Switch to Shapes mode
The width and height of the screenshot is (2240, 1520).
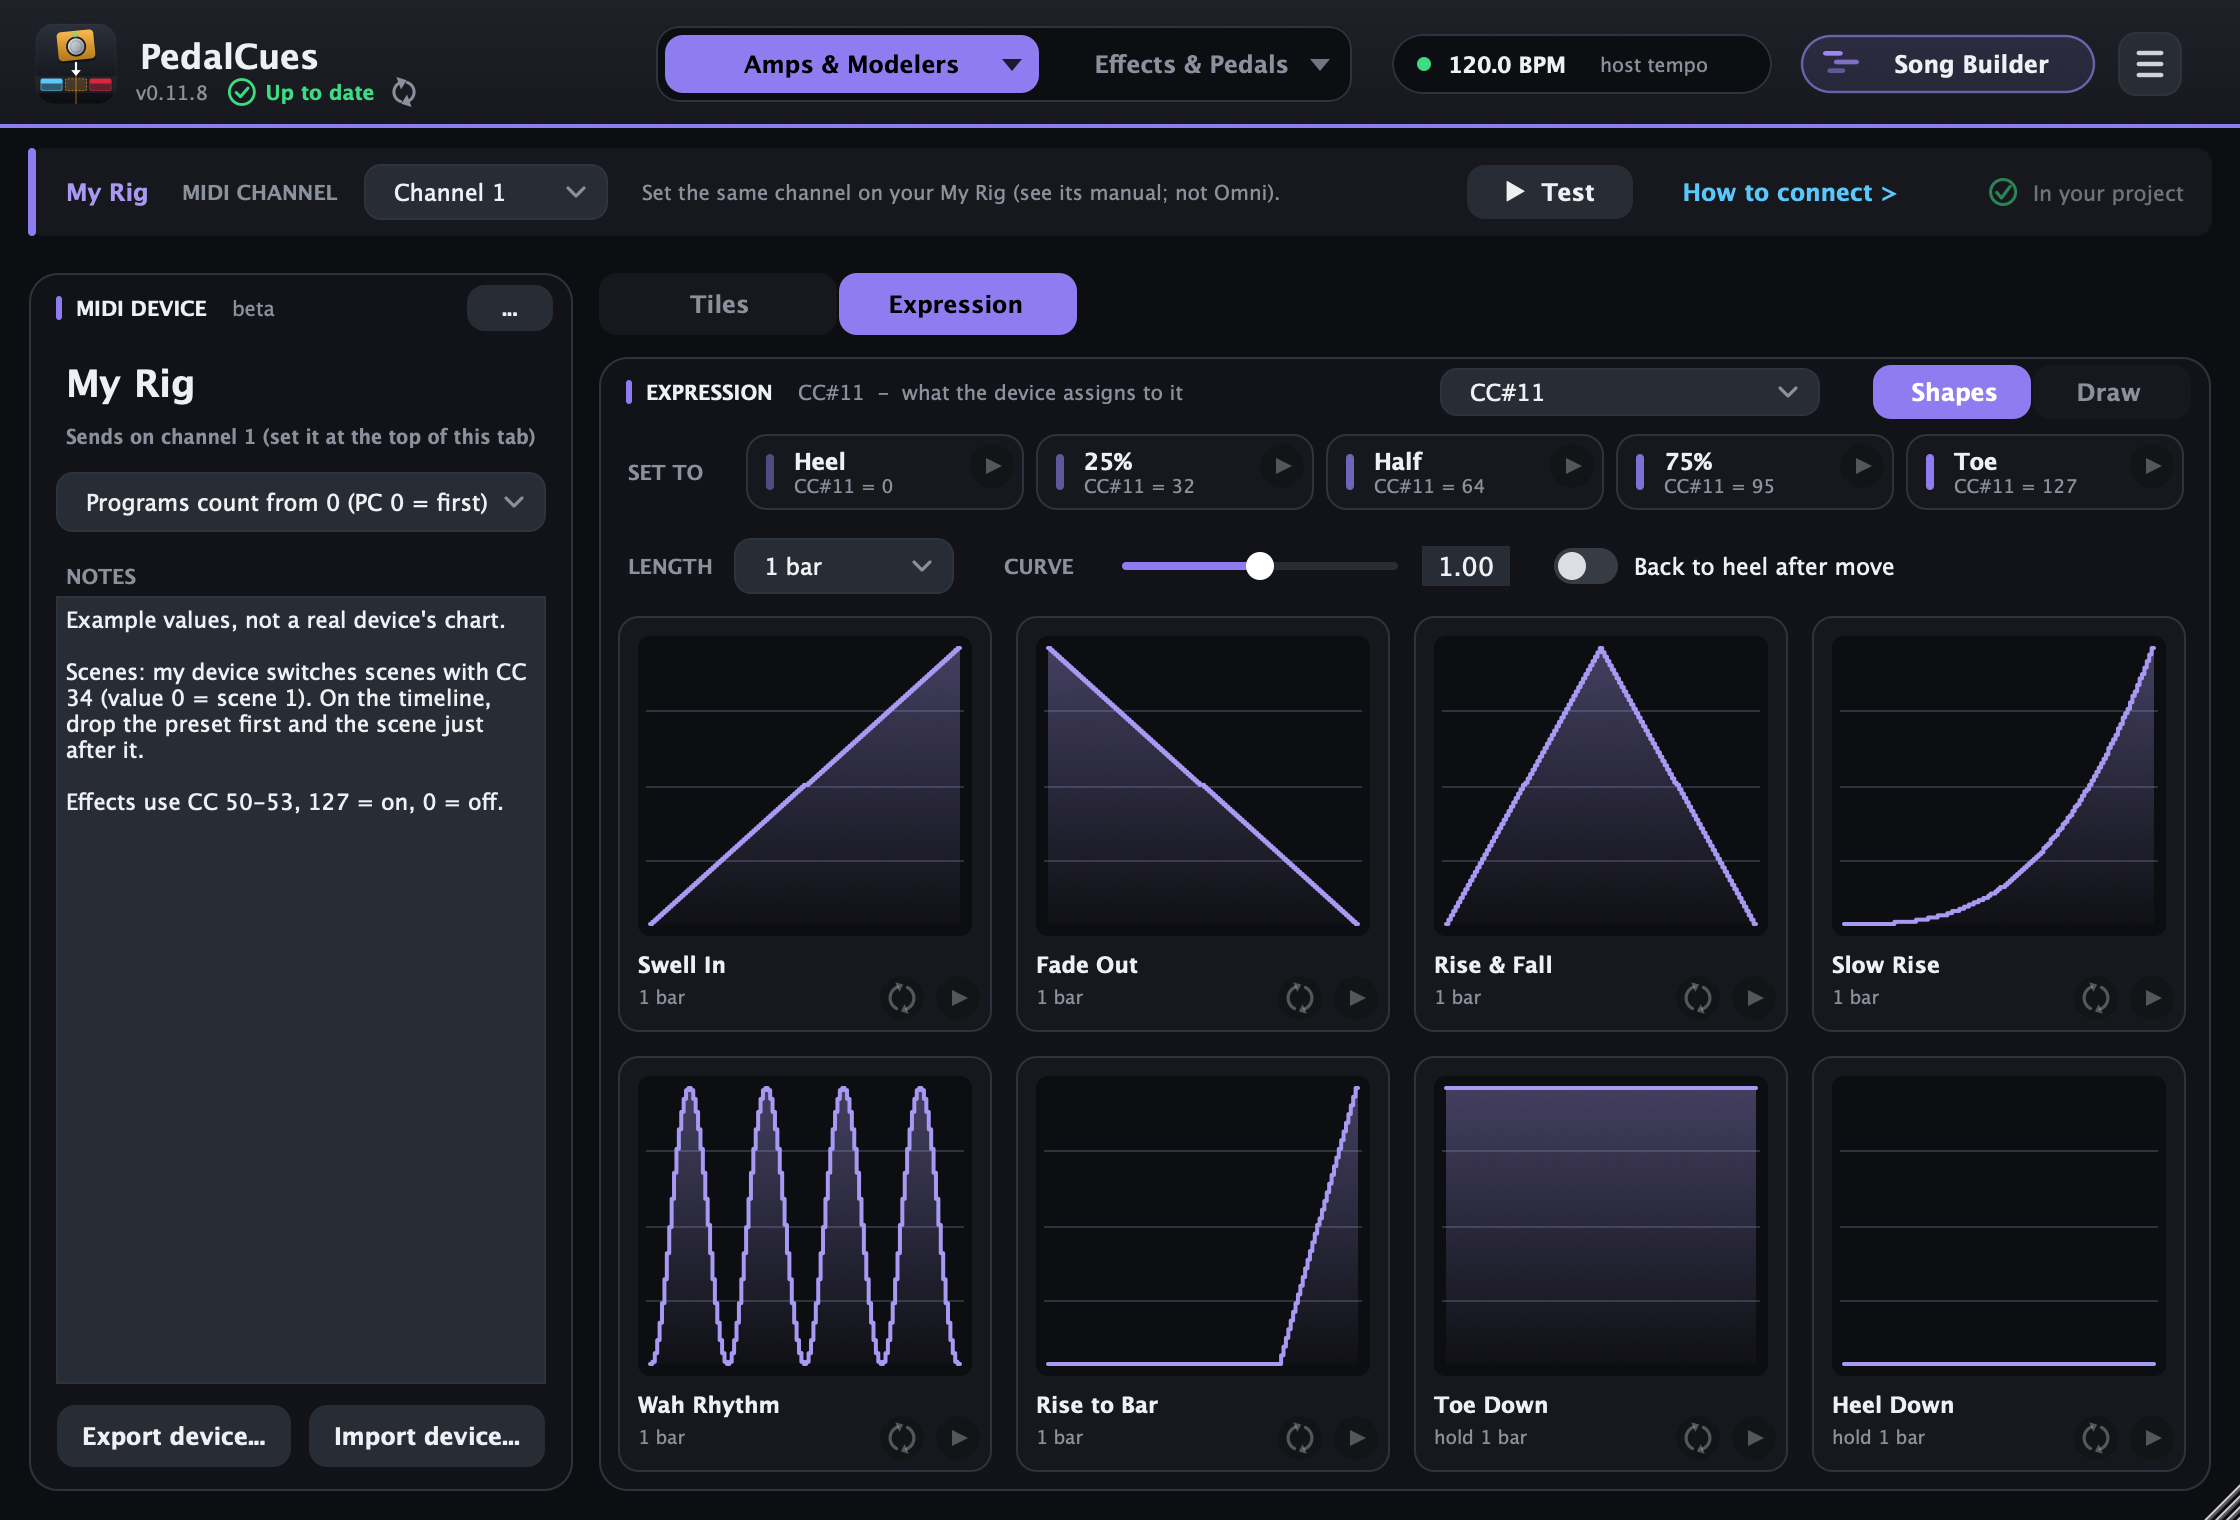[1952, 392]
